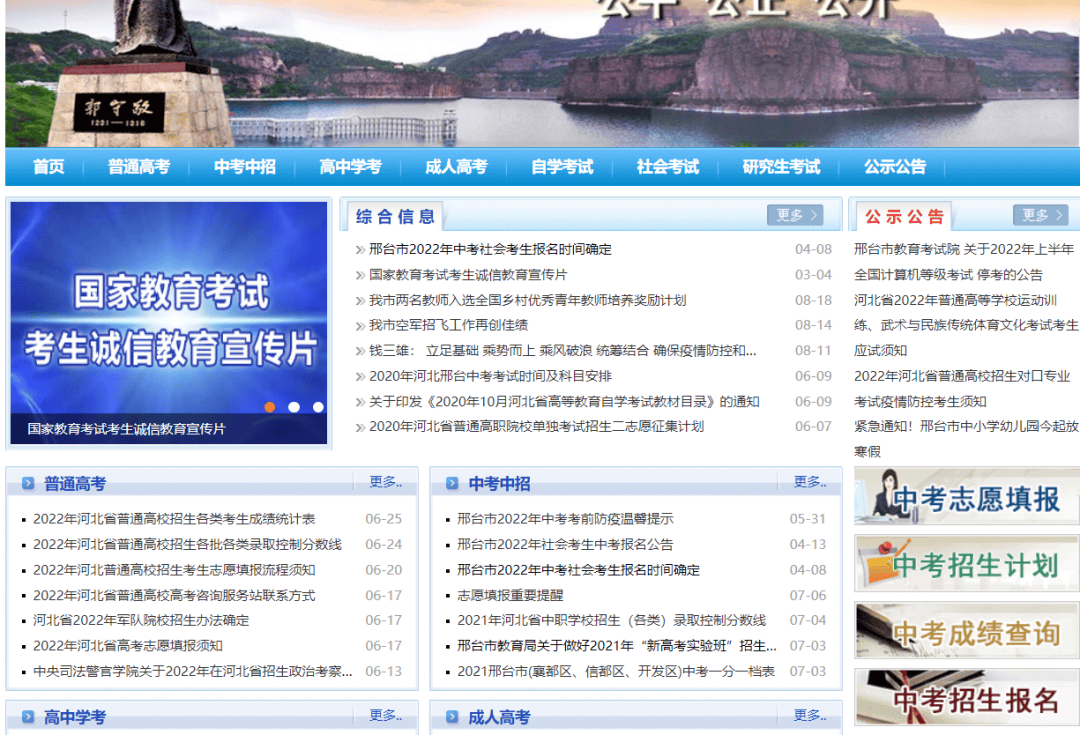Select the orange first slide indicator dot
This screenshot has width=1080, height=735.
[x=270, y=407]
